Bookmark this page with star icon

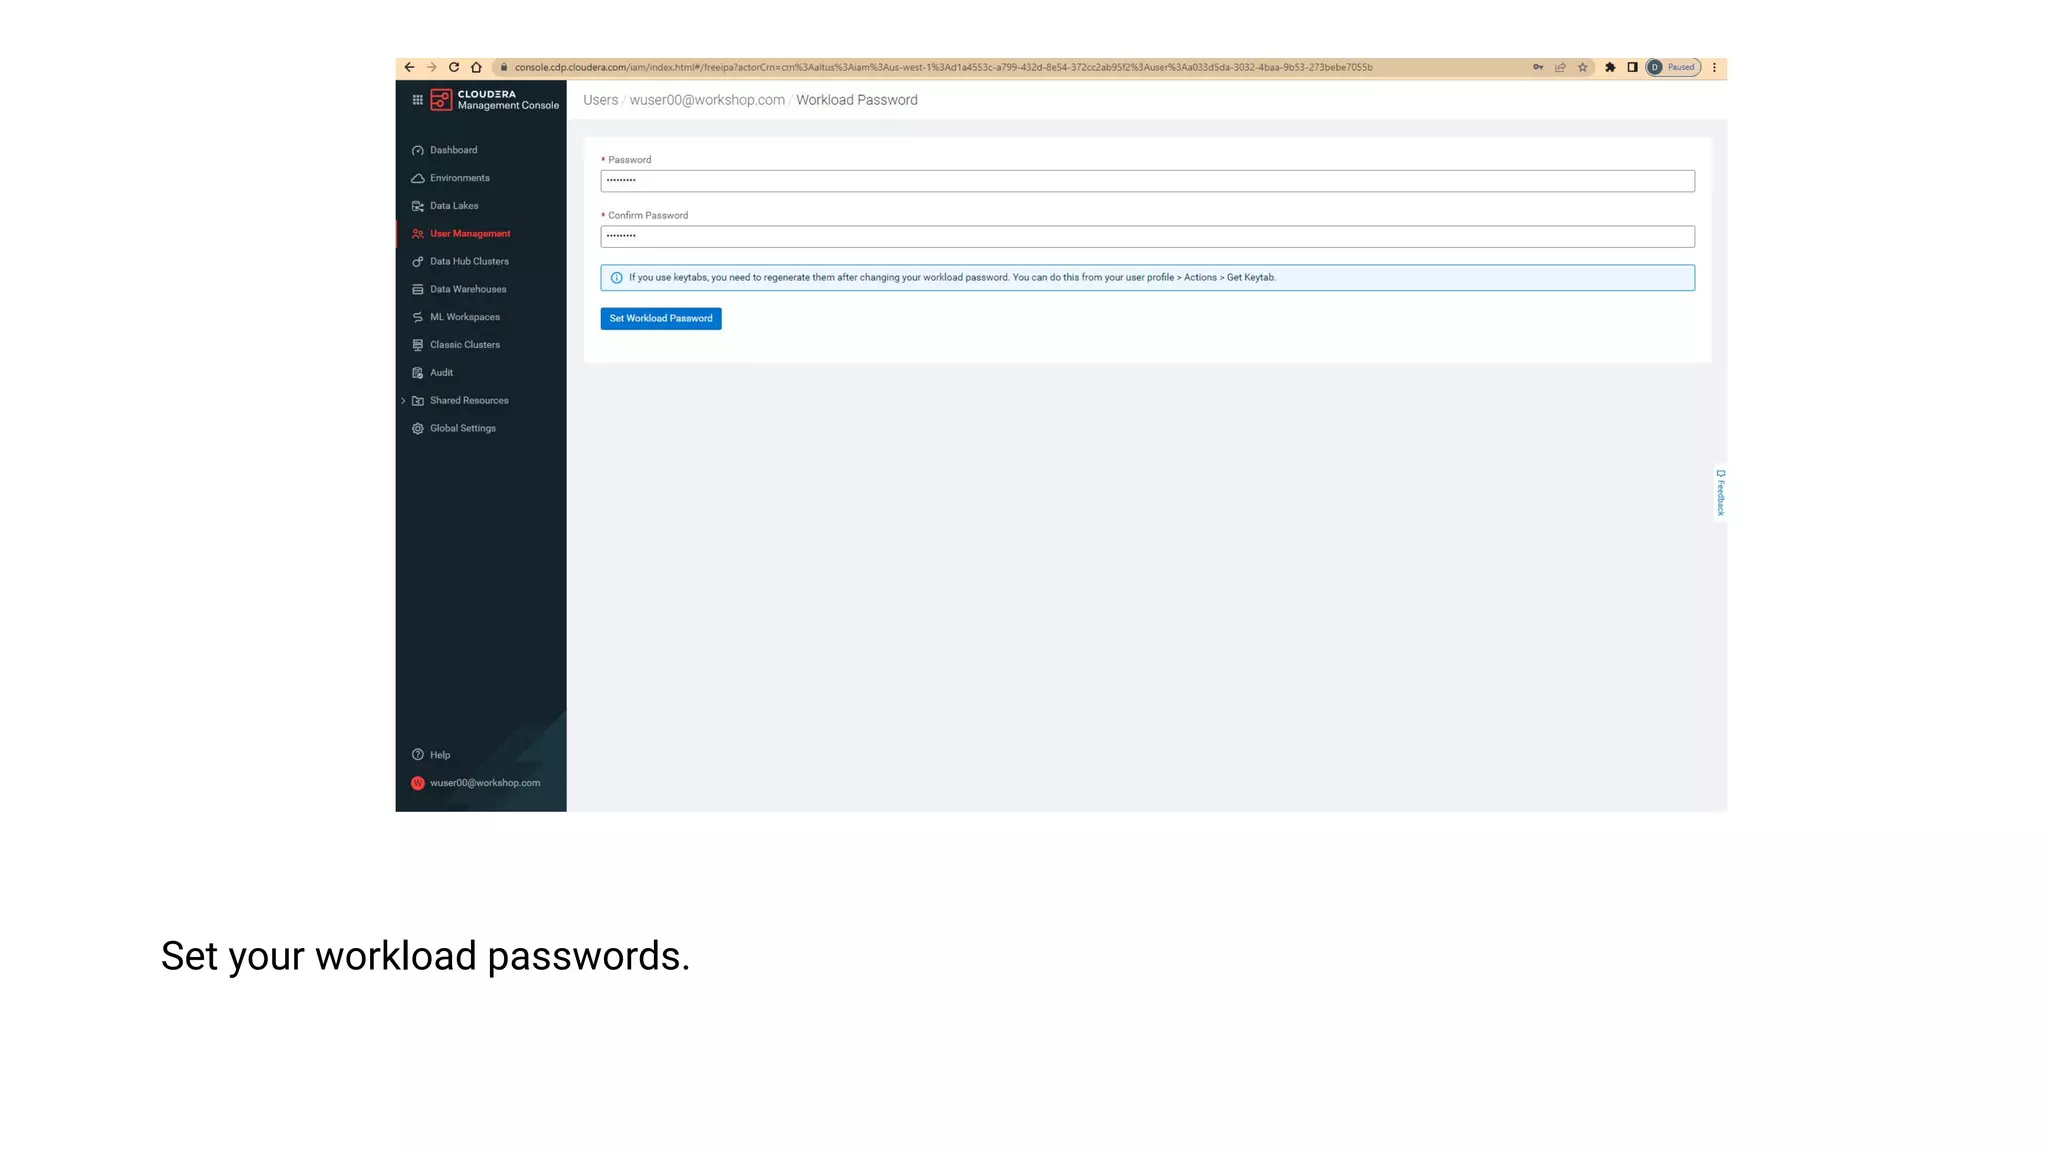(1583, 68)
